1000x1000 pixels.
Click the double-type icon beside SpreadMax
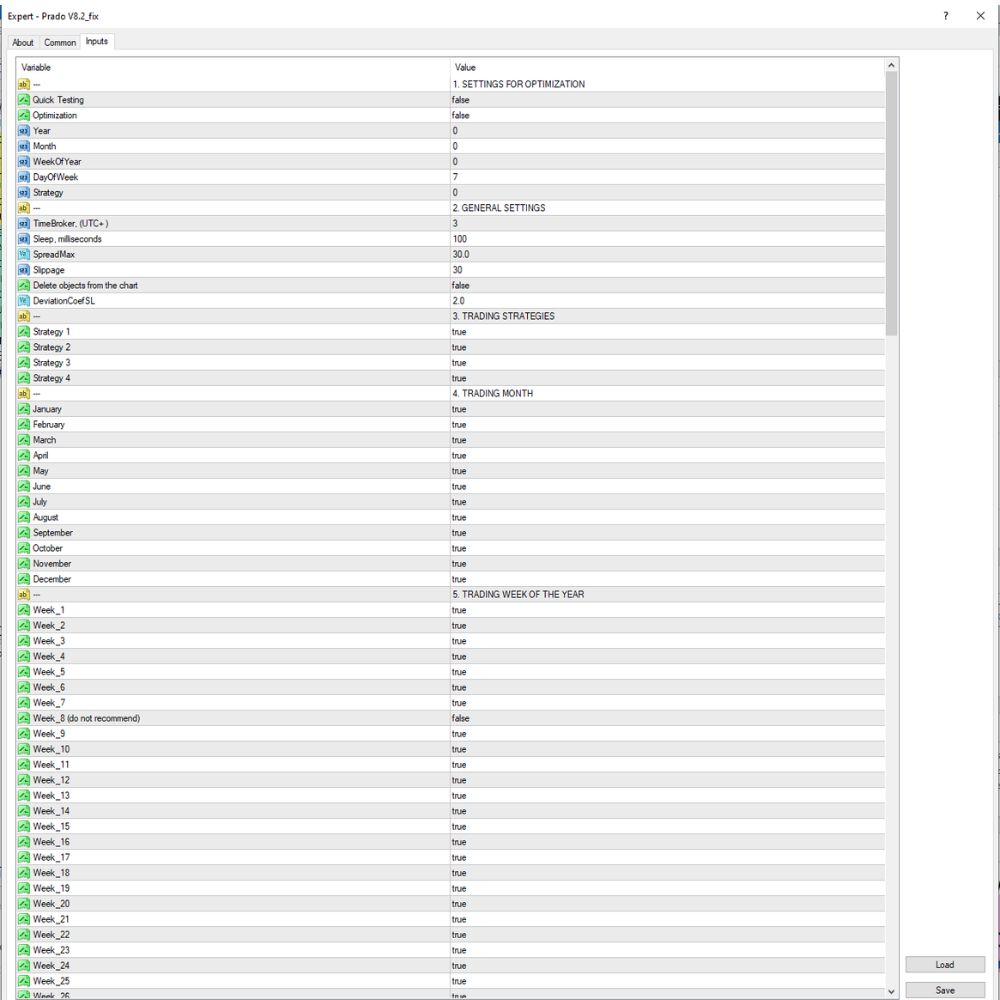(24, 254)
